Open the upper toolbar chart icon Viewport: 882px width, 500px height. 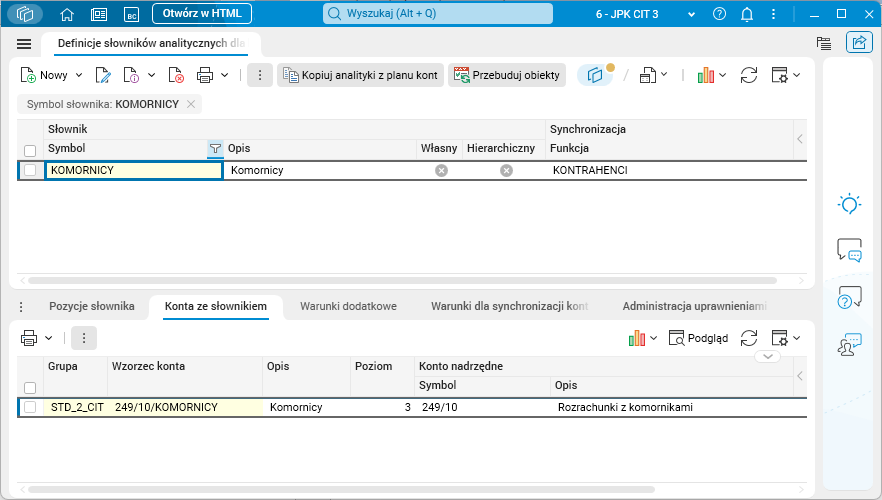pyautogui.click(x=705, y=75)
